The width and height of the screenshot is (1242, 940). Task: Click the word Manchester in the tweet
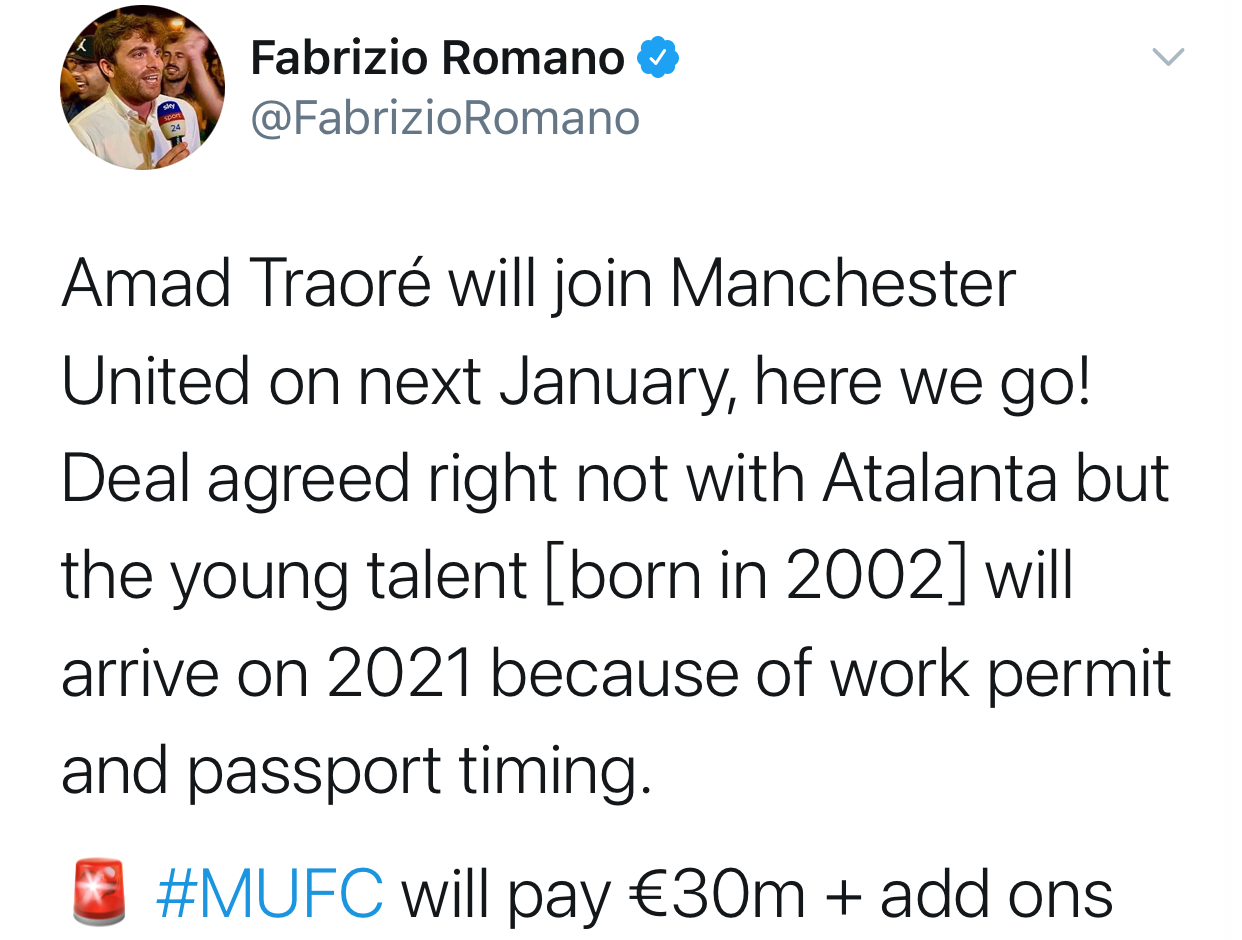842,285
